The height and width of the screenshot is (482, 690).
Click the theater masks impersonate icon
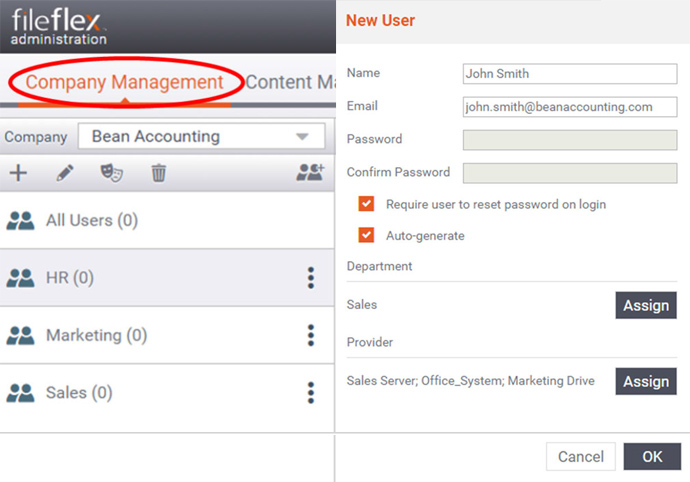111,173
